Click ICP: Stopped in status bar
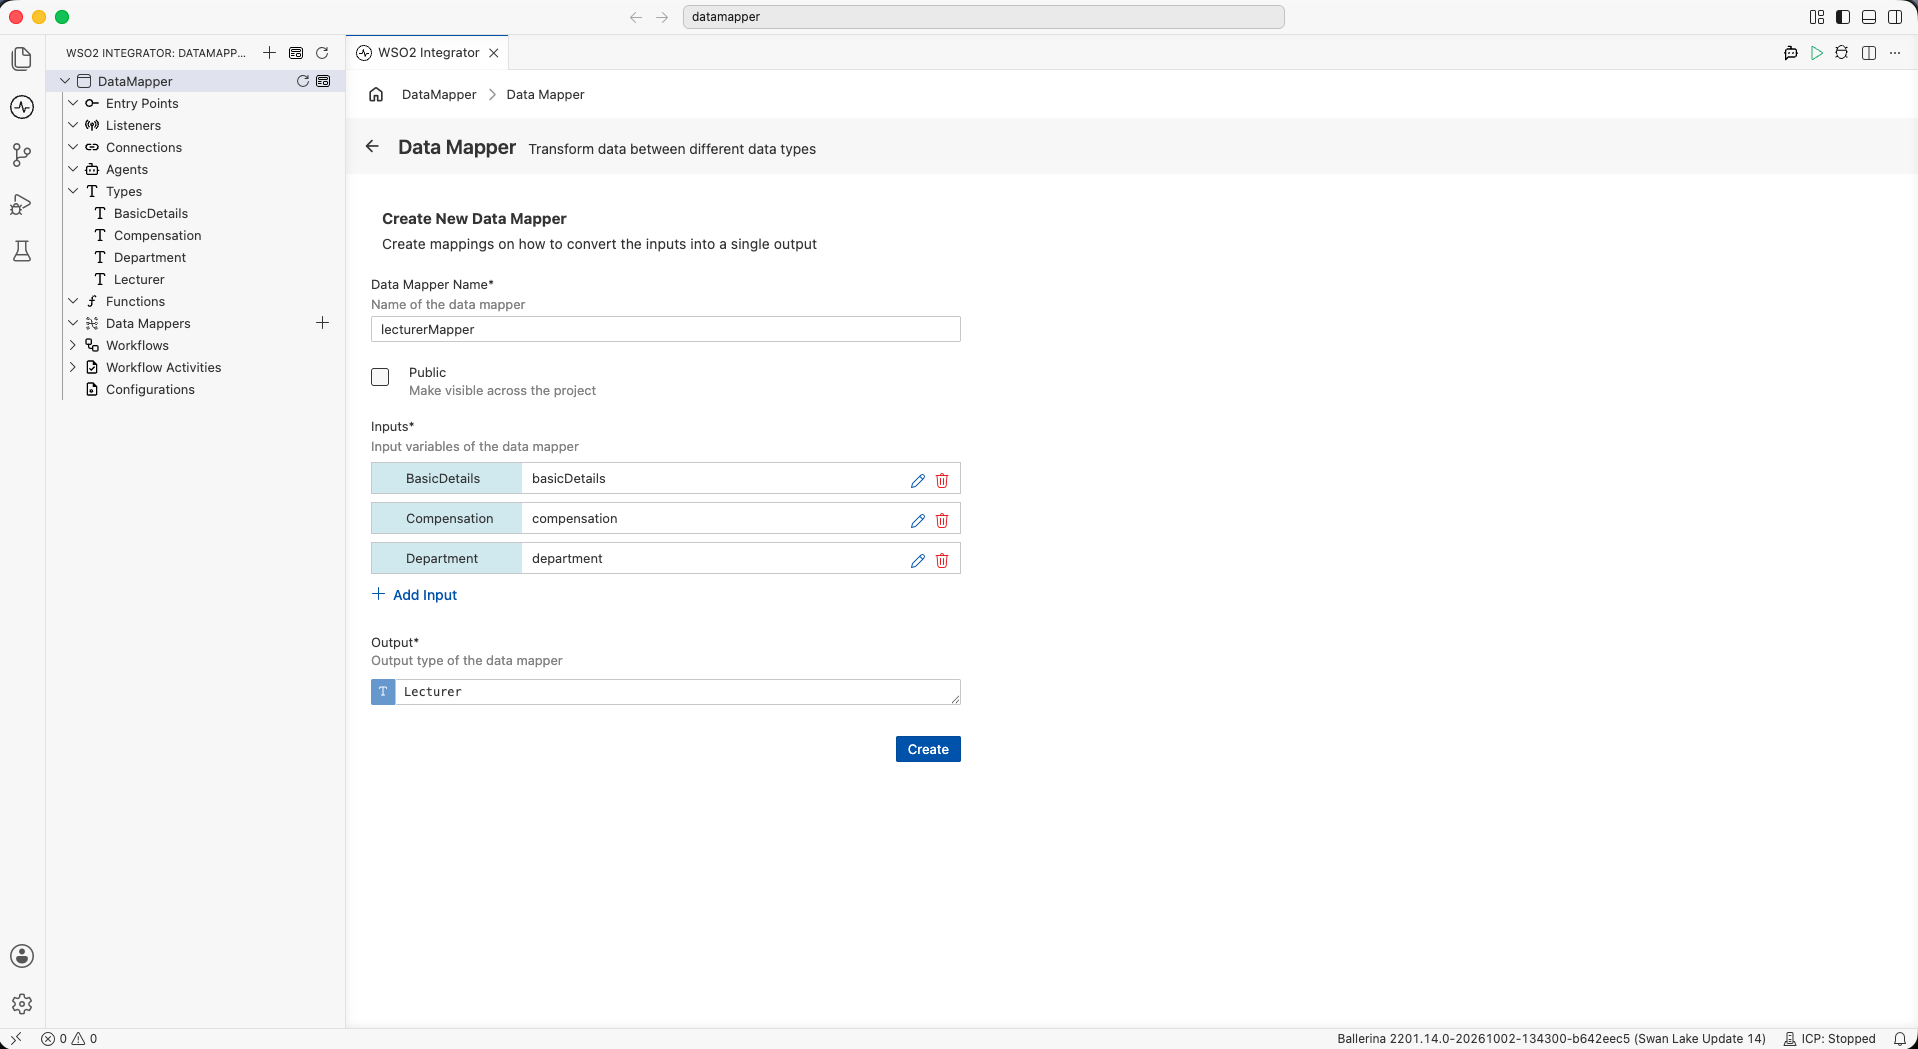The image size is (1918, 1049). [1830, 1039]
